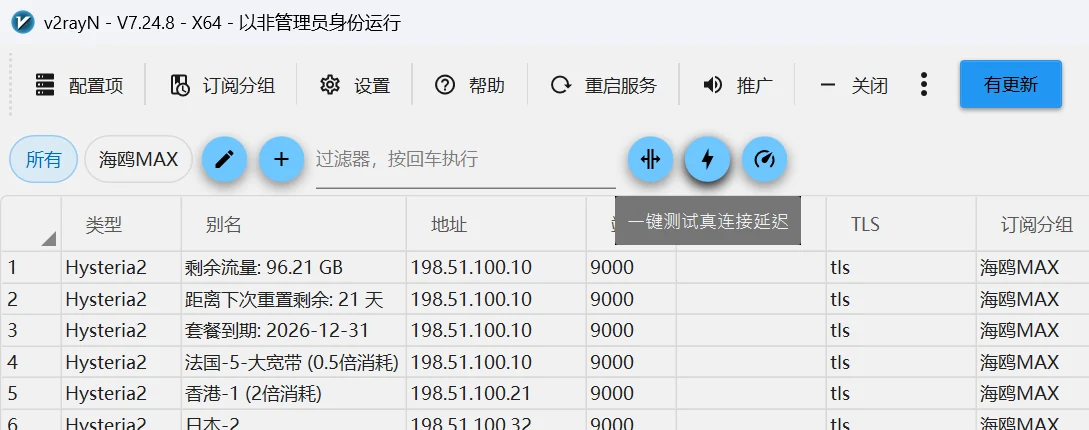
Task: Sort by the TLS column header
Action: point(901,224)
